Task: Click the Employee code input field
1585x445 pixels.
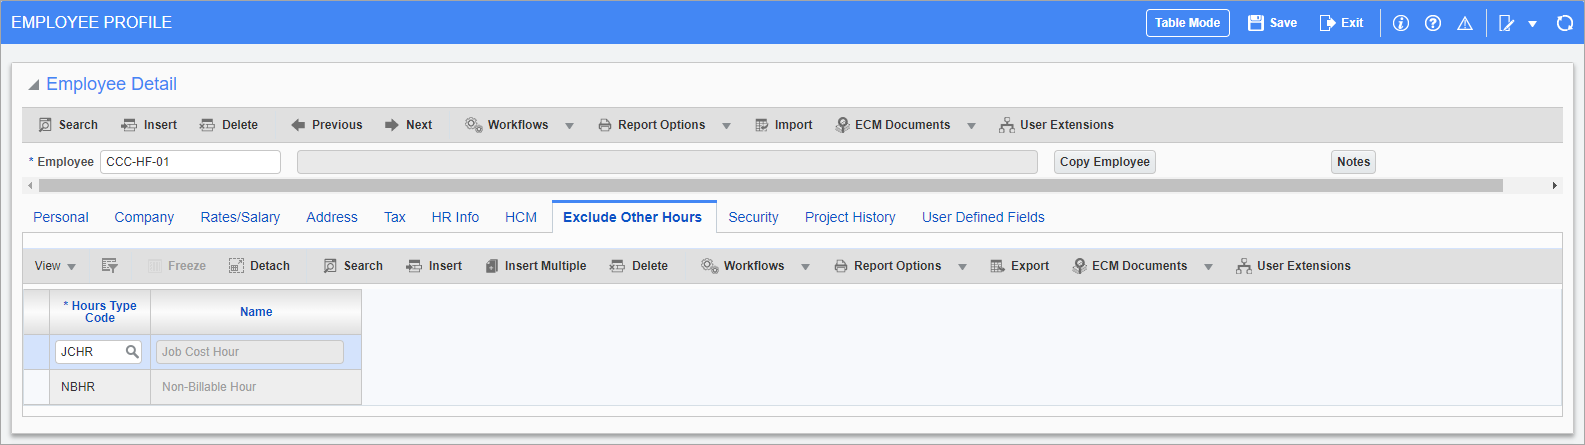Action: 190,162
